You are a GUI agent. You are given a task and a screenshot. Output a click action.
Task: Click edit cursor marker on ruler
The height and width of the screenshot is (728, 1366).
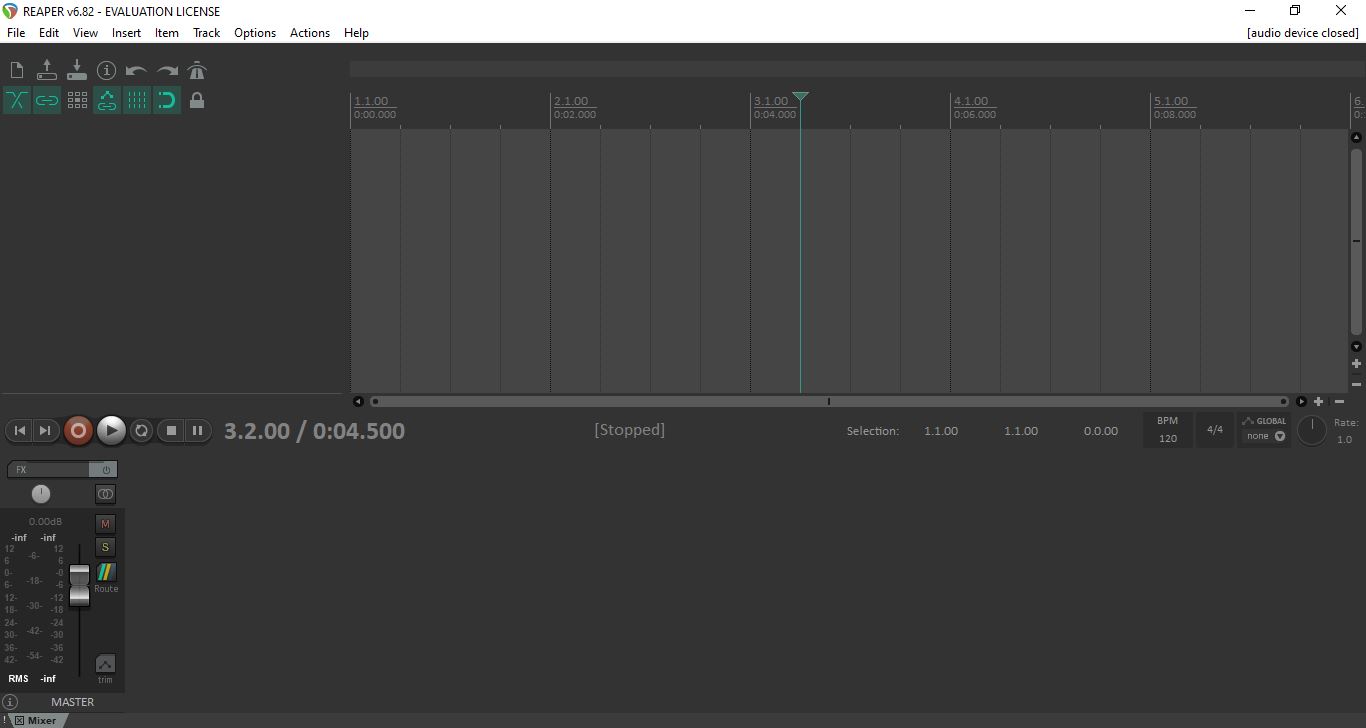[800, 97]
